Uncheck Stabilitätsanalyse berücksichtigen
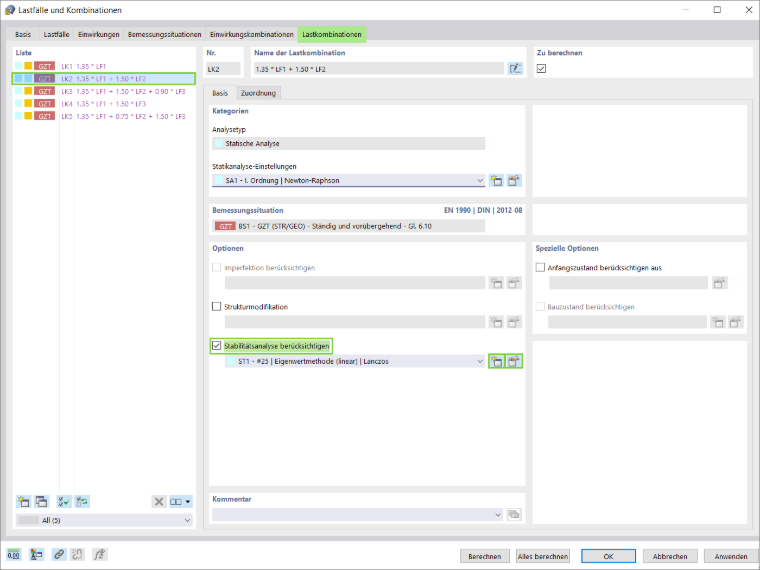Viewport: 760px width, 570px height. click(217, 346)
